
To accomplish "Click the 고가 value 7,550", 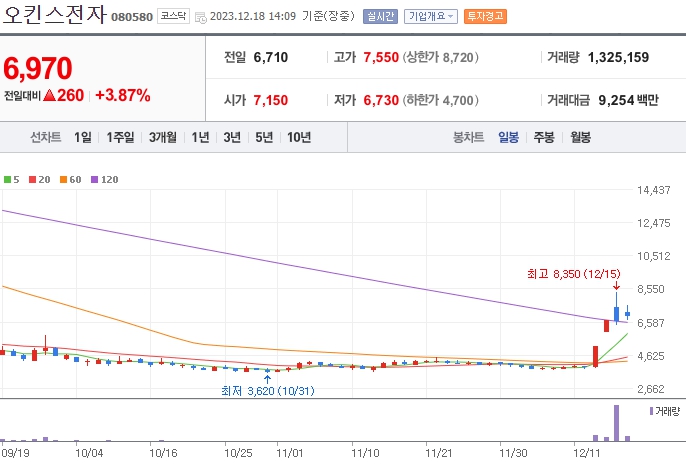I will click(x=381, y=57).
